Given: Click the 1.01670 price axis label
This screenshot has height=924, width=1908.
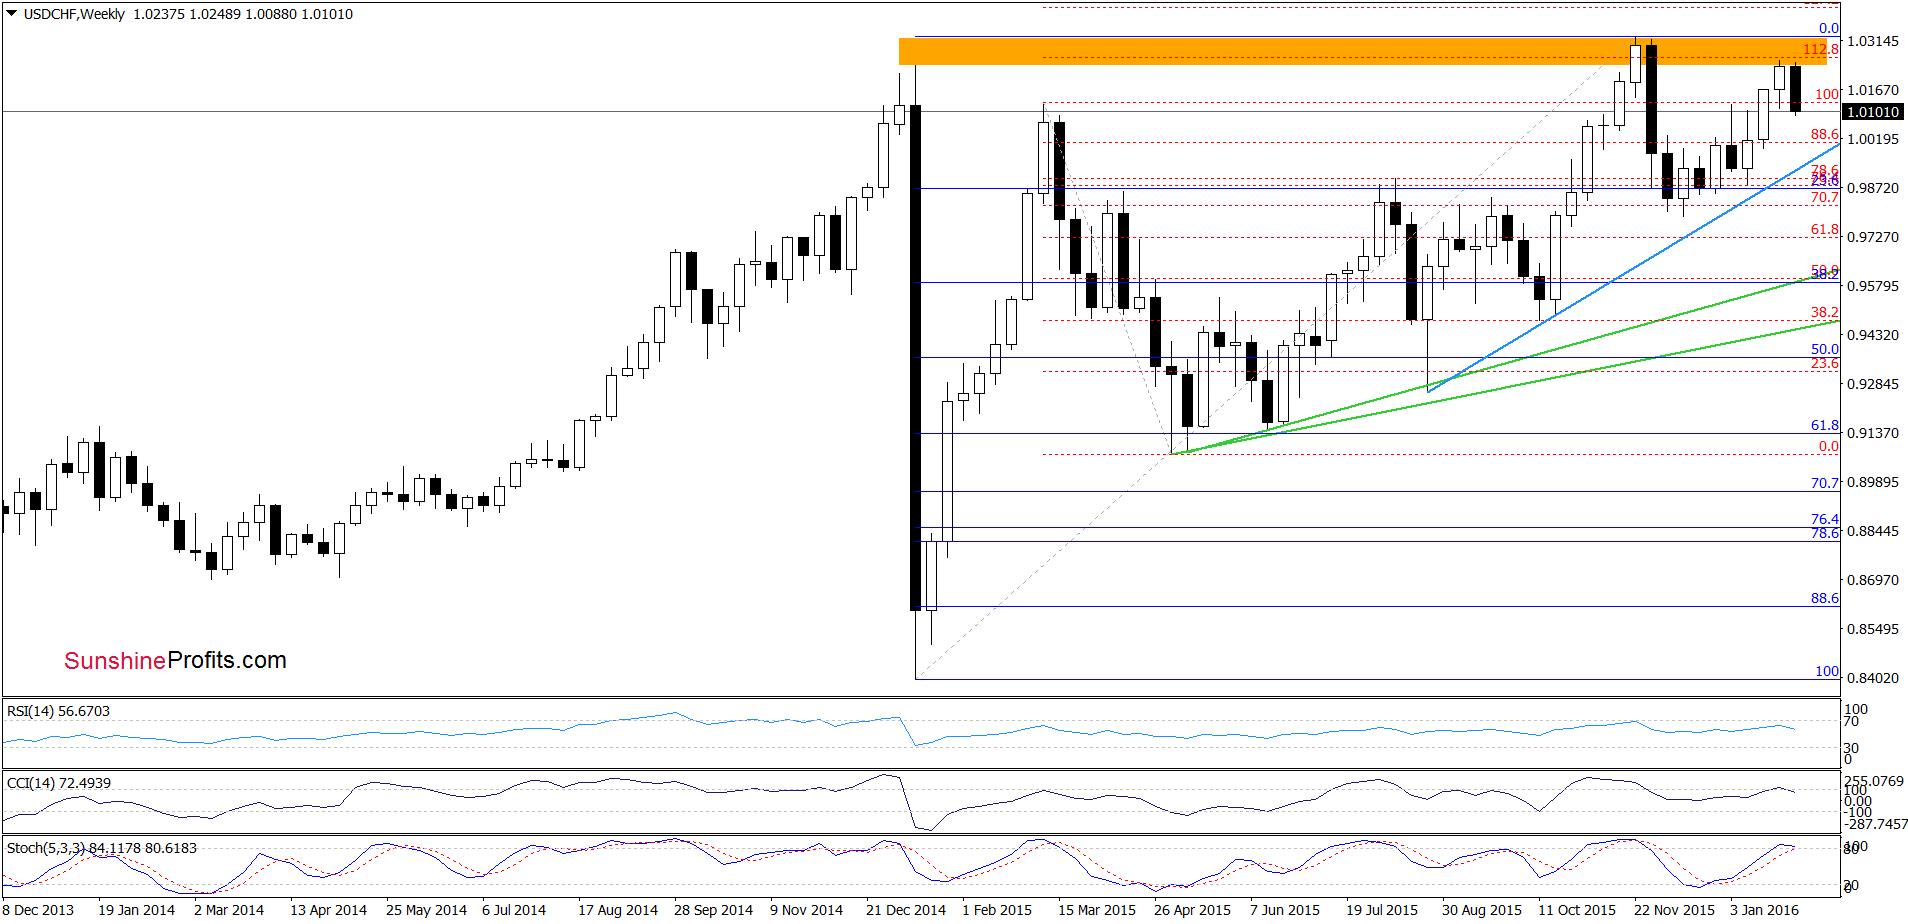Looking at the screenshot, I should [x=1873, y=90].
